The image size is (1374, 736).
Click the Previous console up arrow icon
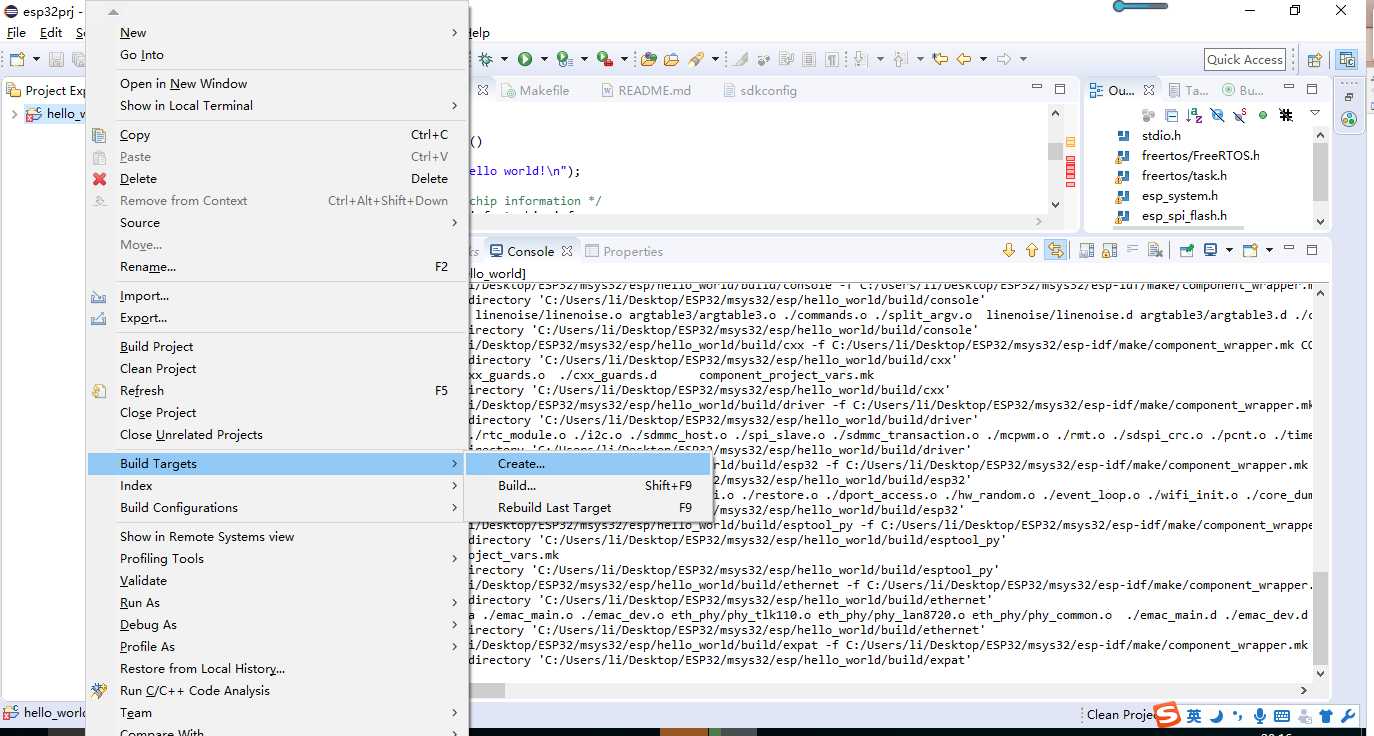click(1031, 250)
